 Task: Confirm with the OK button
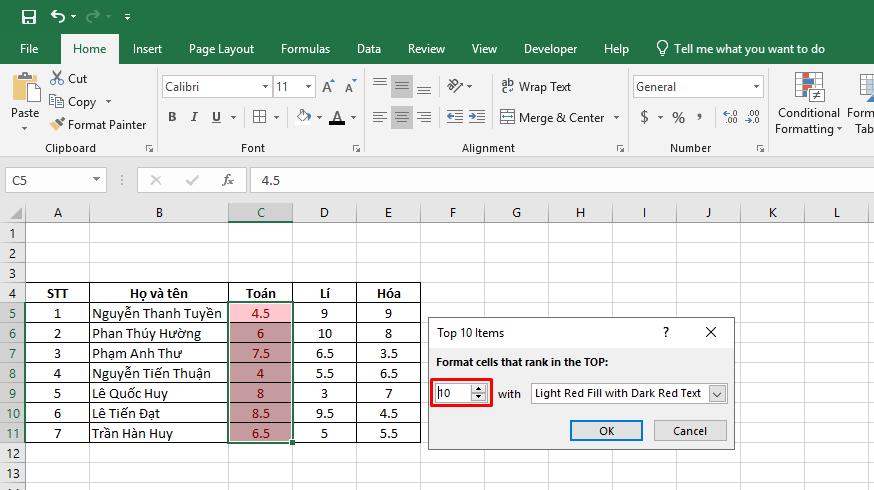(x=606, y=430)
